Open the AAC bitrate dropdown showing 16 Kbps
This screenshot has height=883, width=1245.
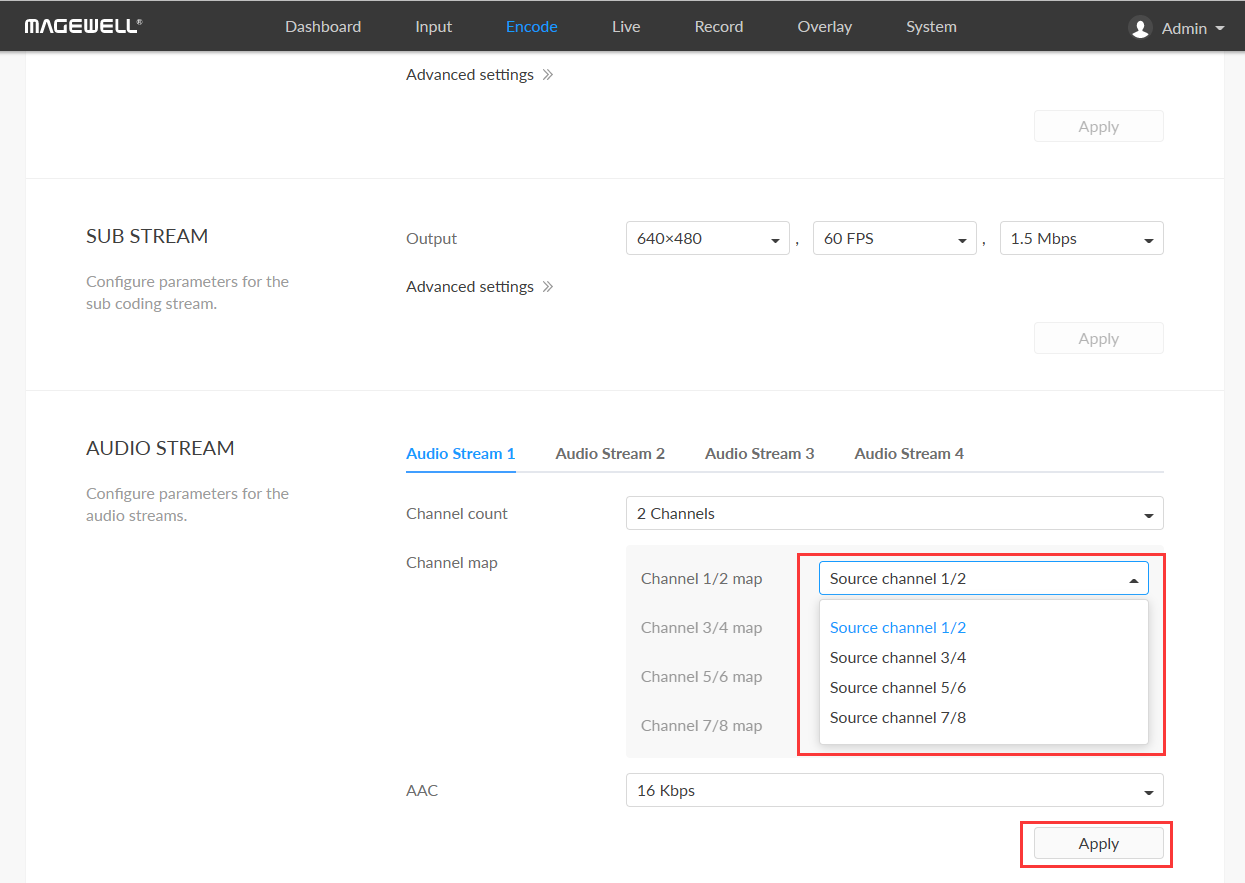(895, 791)
